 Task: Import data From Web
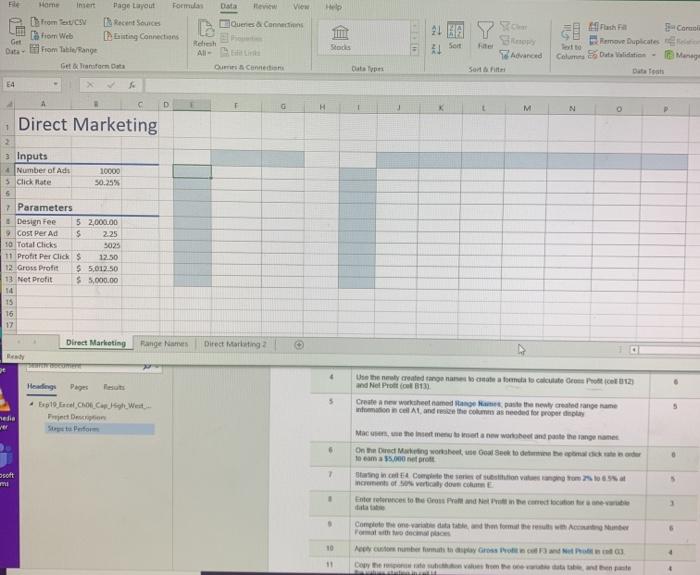[52, 36]
